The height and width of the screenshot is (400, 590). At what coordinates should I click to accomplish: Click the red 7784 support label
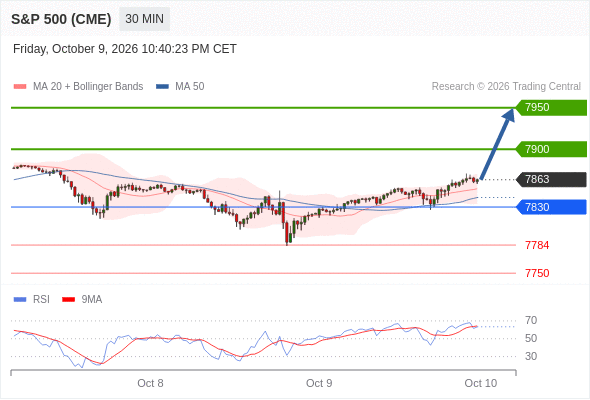point(537,245)
